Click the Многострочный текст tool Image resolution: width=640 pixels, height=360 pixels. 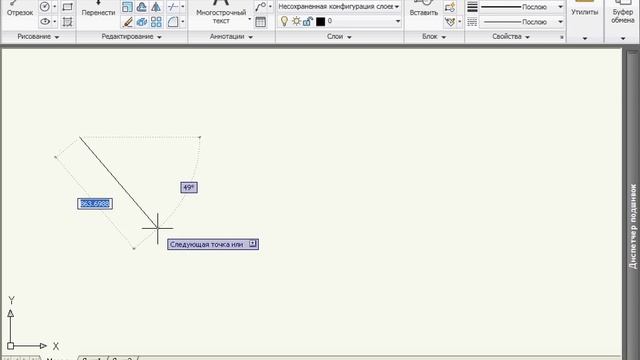tap(221, 12)
